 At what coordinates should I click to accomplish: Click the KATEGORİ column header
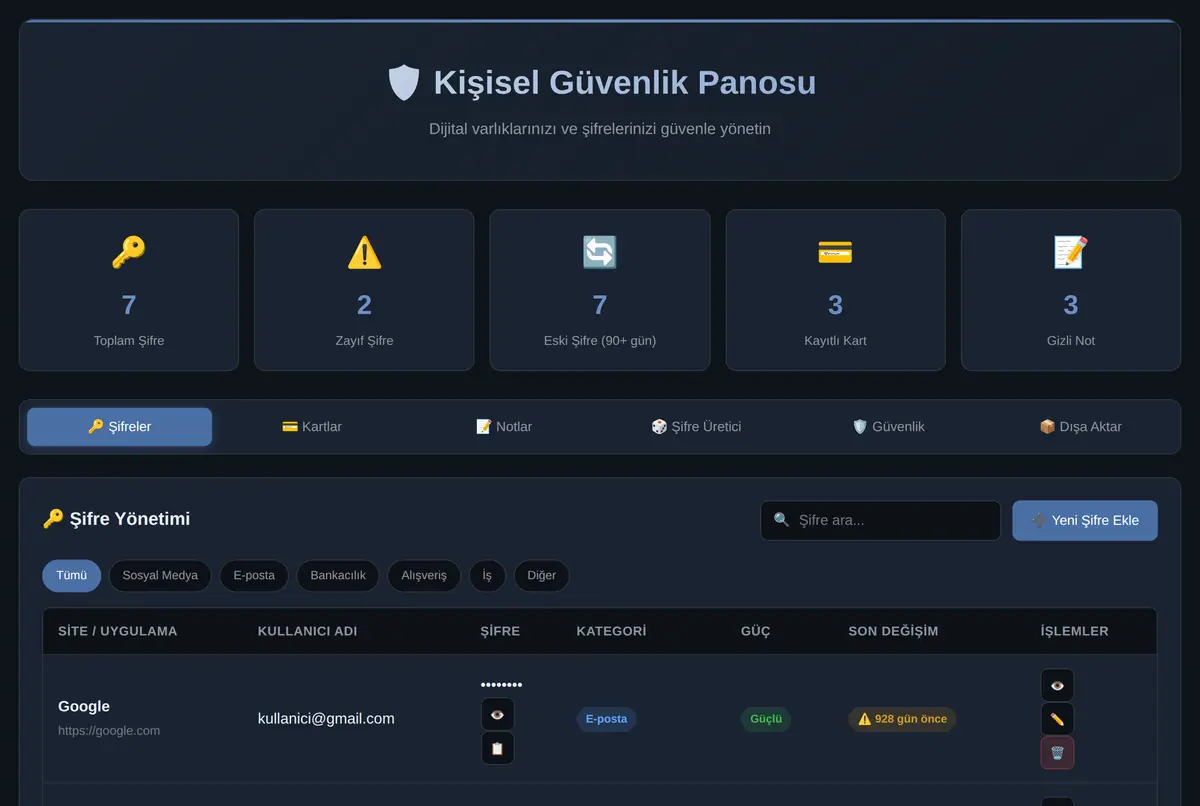pyautogui.click(x=611, y=631)
